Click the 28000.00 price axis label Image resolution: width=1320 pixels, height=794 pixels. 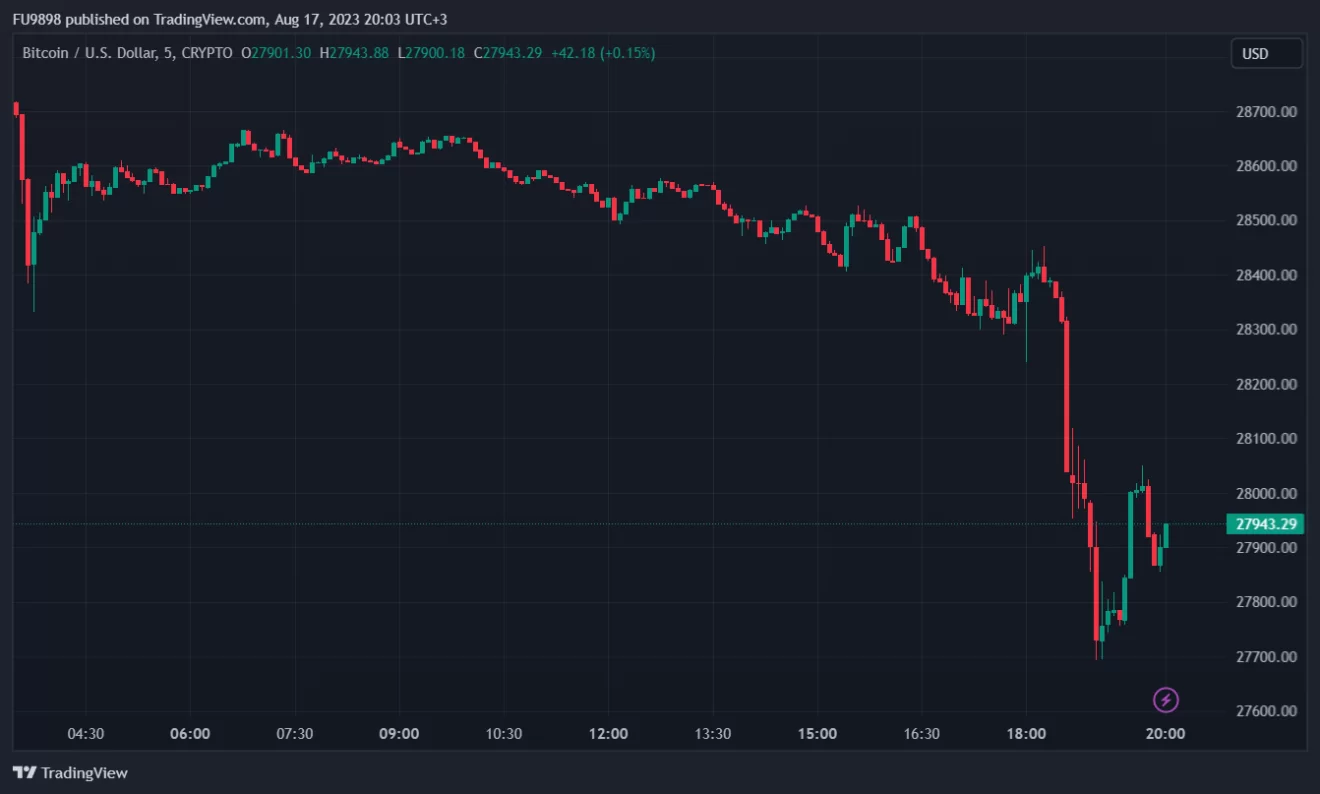pos(1265,493)
